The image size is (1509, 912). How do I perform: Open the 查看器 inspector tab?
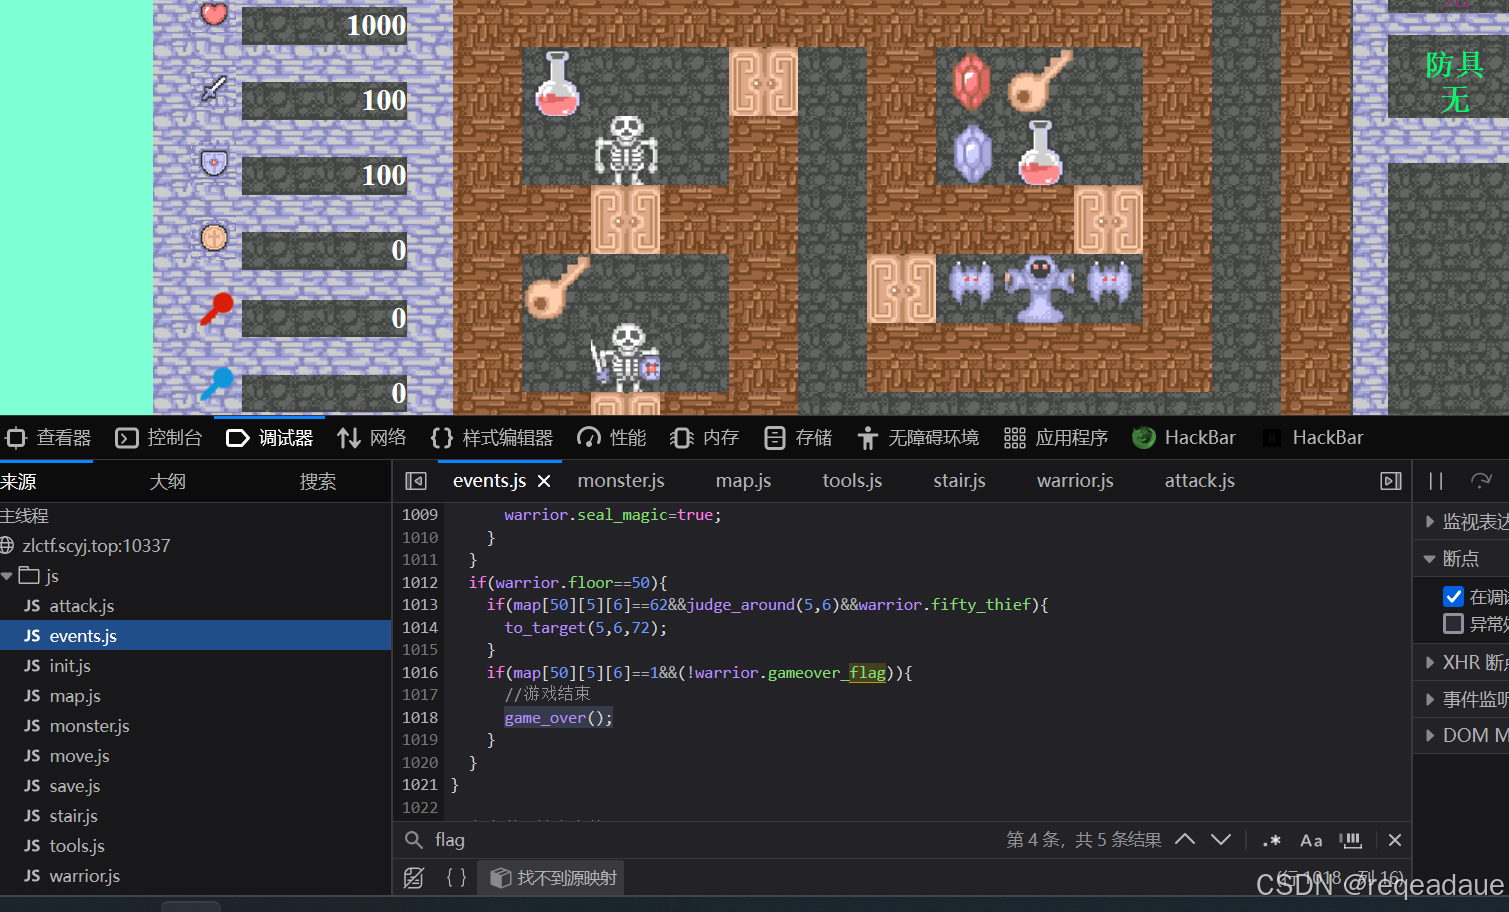tap(47, 438)
